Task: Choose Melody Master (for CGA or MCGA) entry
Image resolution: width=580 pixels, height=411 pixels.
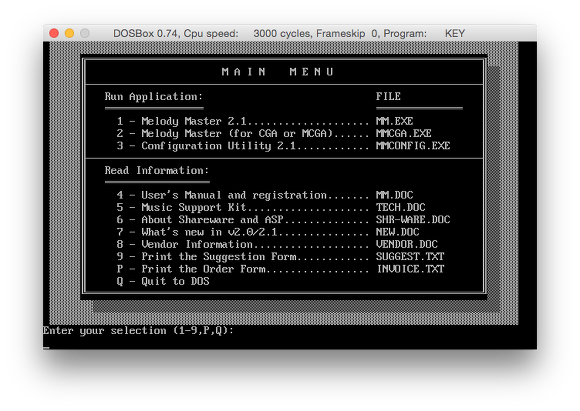Action: (274, 133)
